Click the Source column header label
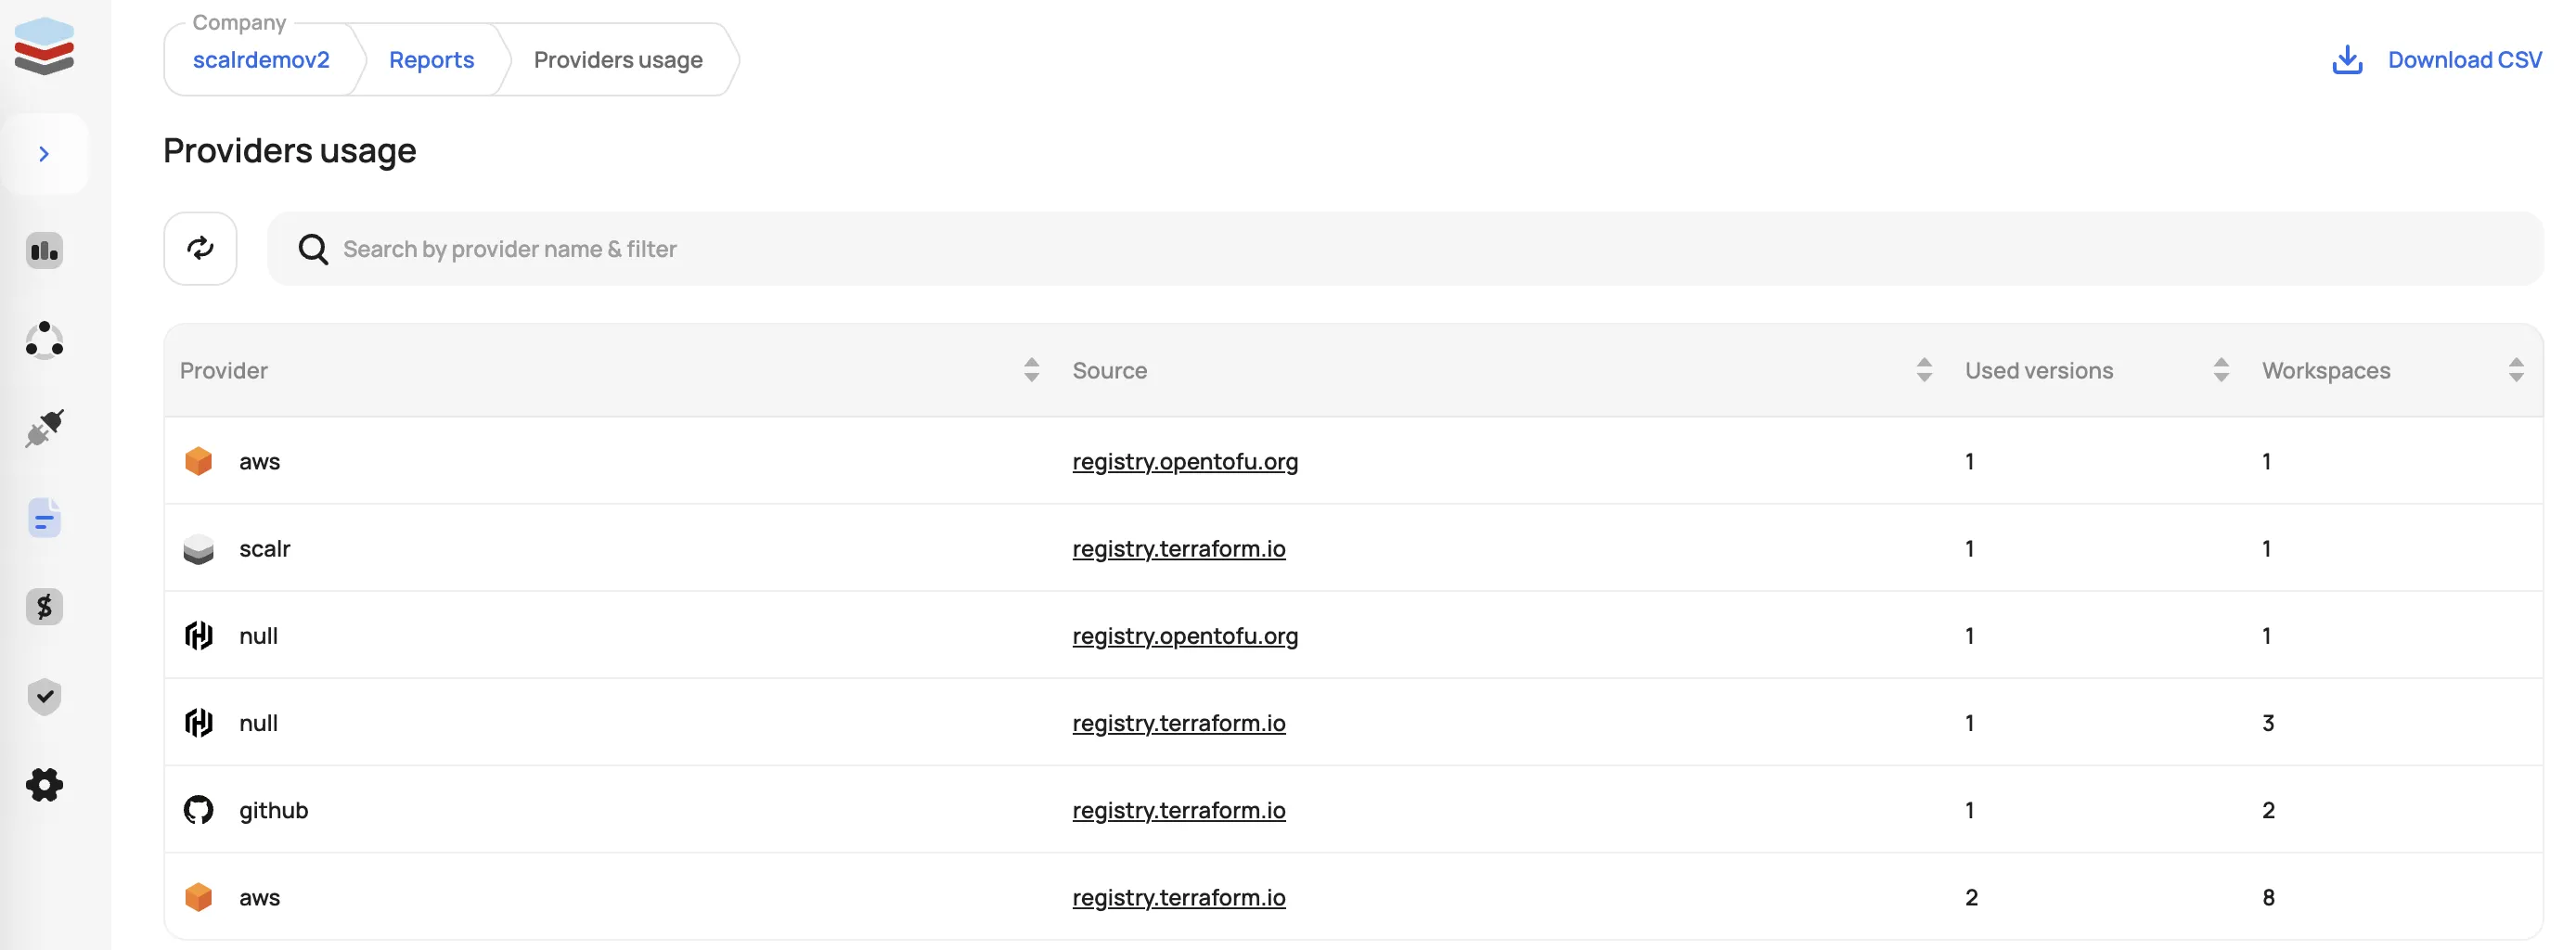Viewport: 2576px width, 950px height. [1109, 371]
